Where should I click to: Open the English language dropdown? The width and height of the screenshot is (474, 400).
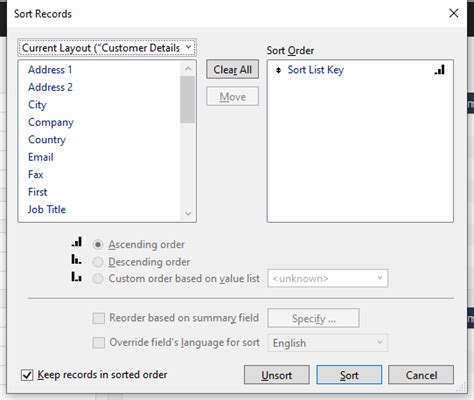pos(328,343)
